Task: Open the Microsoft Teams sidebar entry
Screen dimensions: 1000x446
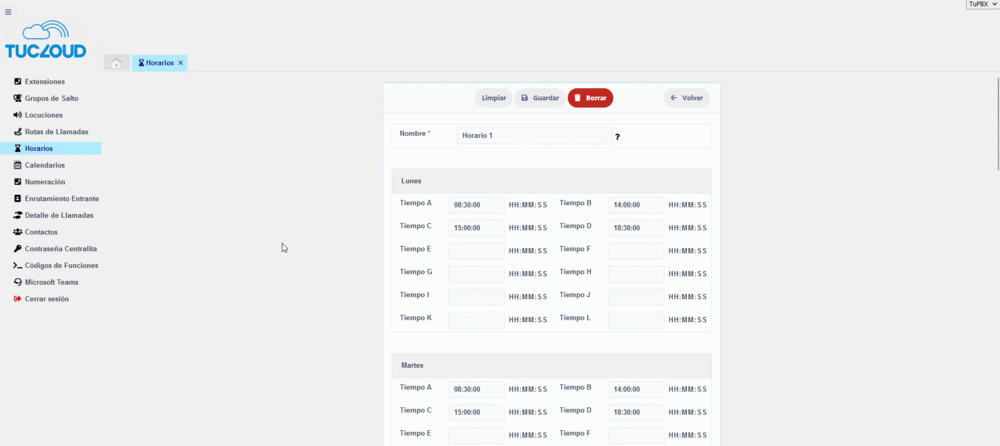Action: pyautogui.click(x=51, y=282)
